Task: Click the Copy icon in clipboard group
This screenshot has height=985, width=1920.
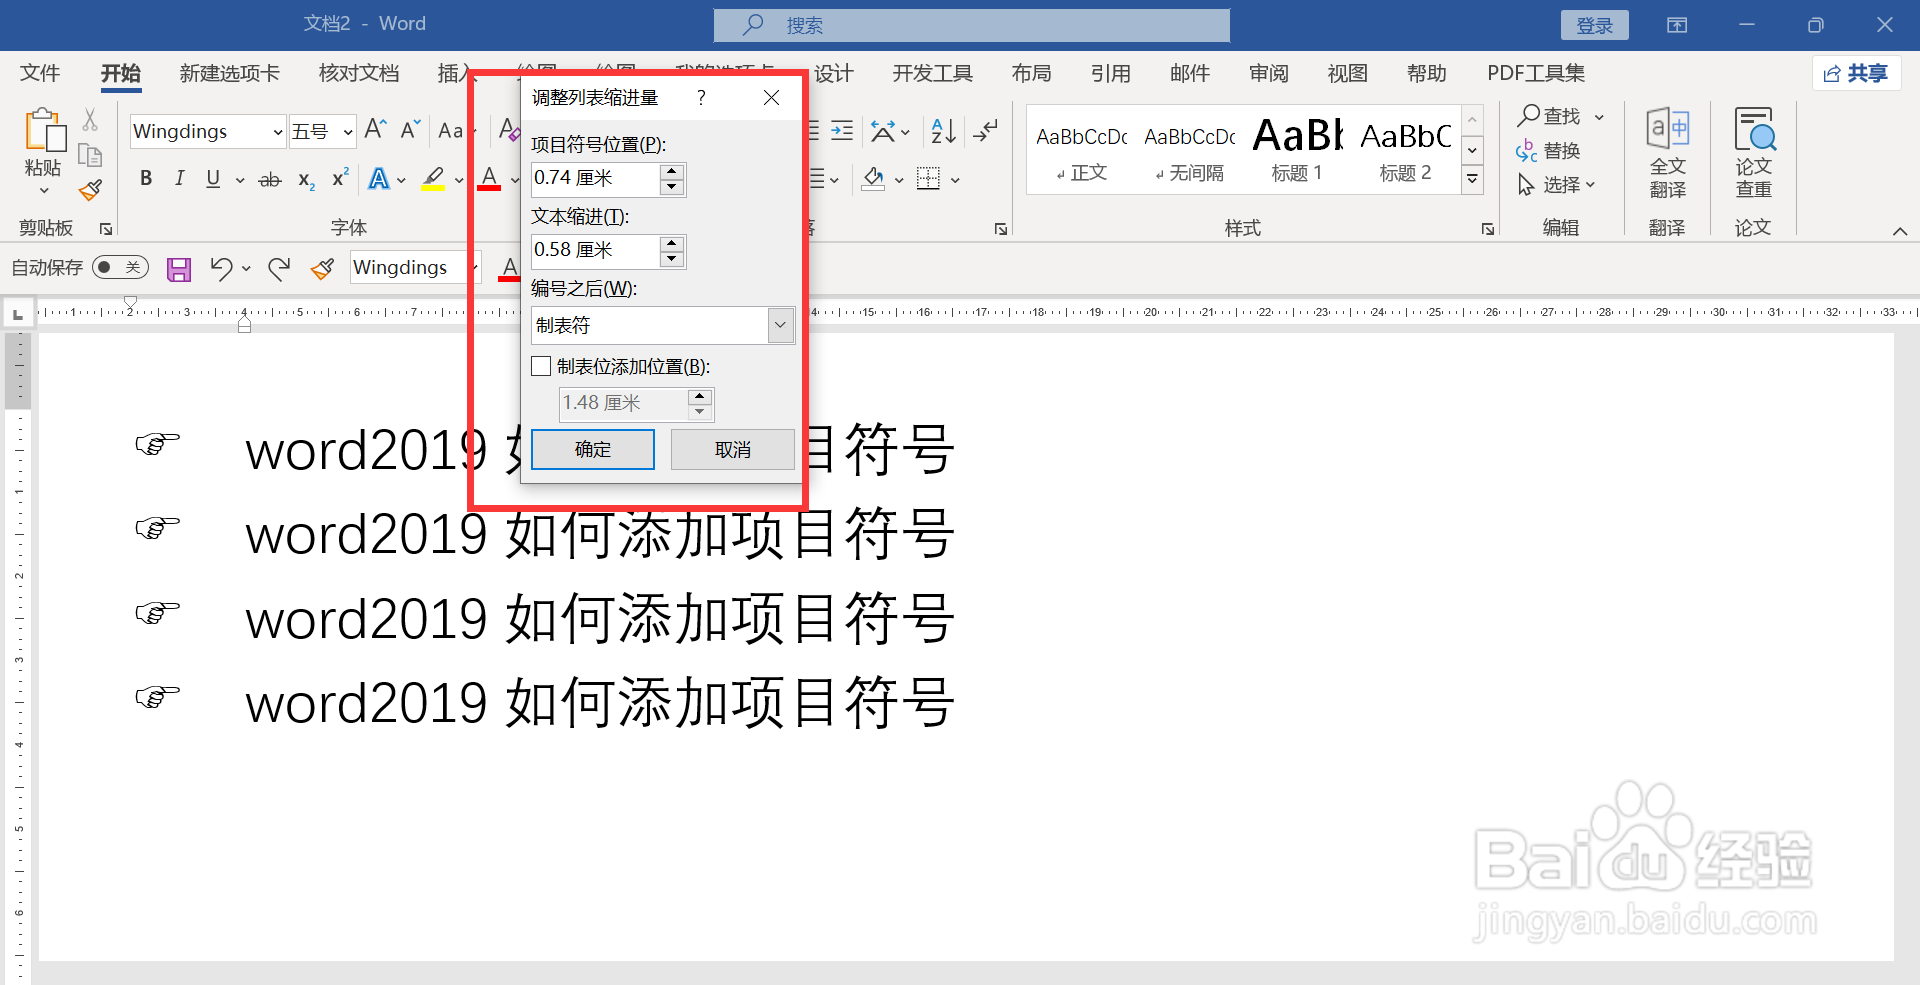Action: [x=90, y=155]
